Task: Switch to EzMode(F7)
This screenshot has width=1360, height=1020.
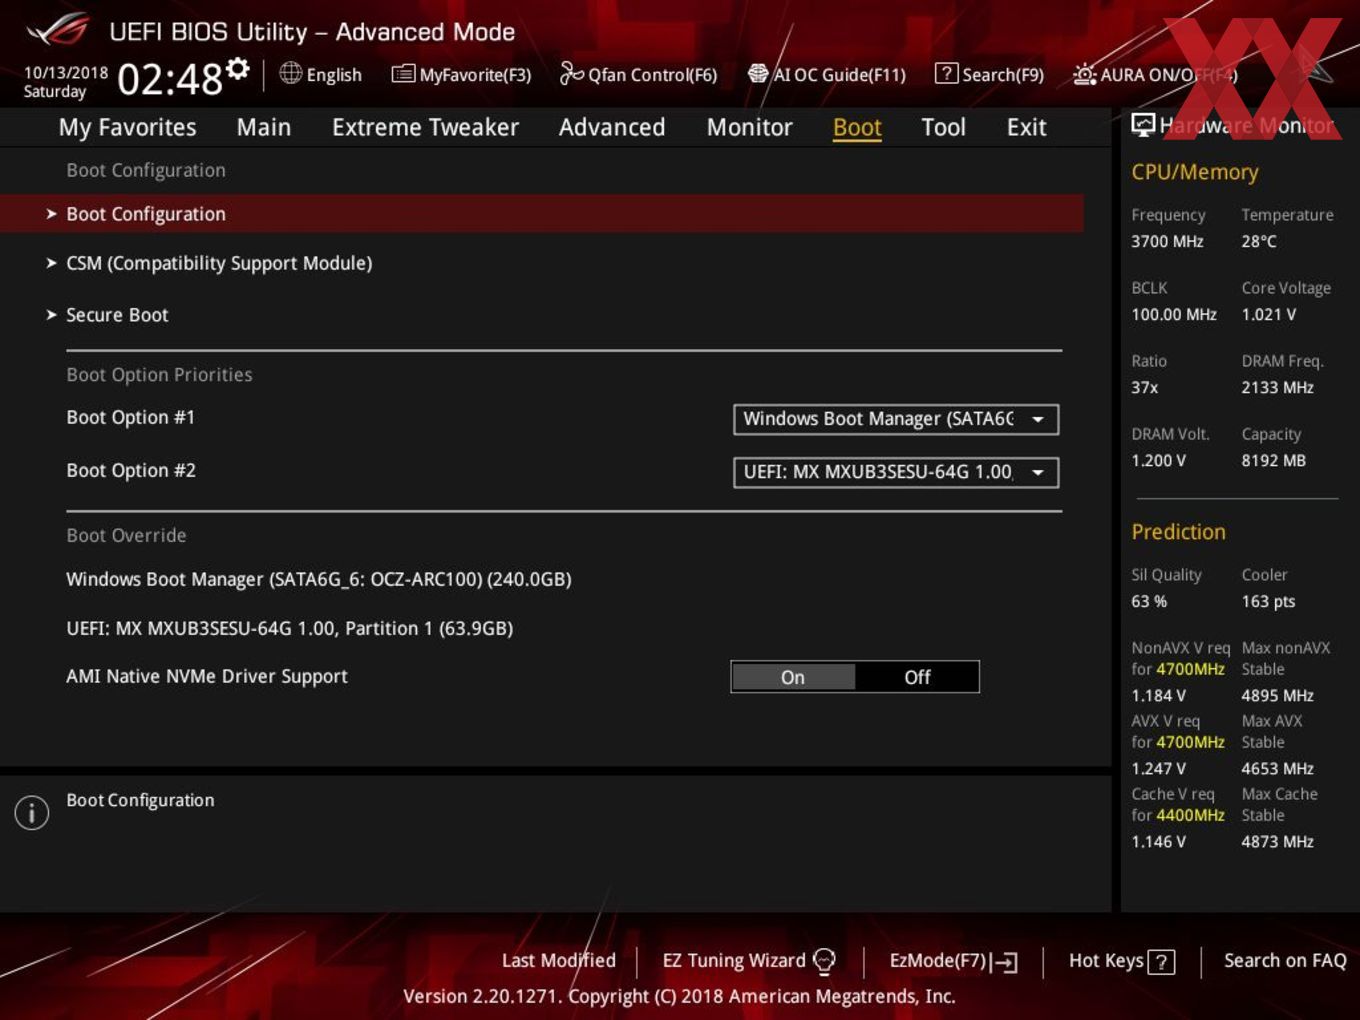Action: pyautogui.click(x=938, y=961)
